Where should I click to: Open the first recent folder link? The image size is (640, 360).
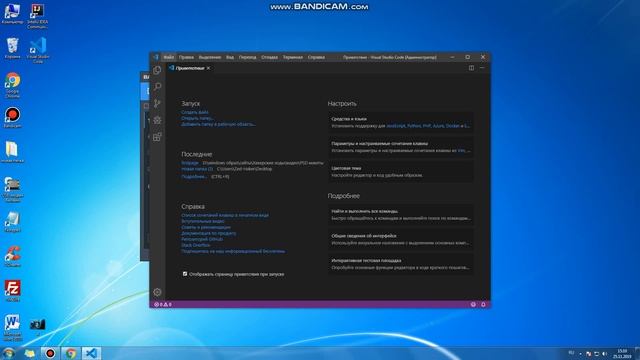tap(190, 163)
